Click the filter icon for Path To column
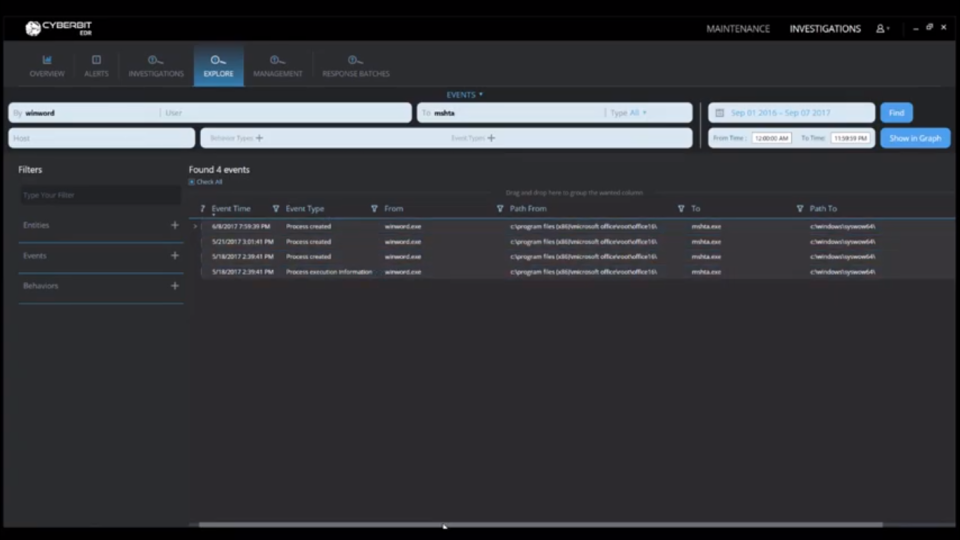 tap(800, 209)
